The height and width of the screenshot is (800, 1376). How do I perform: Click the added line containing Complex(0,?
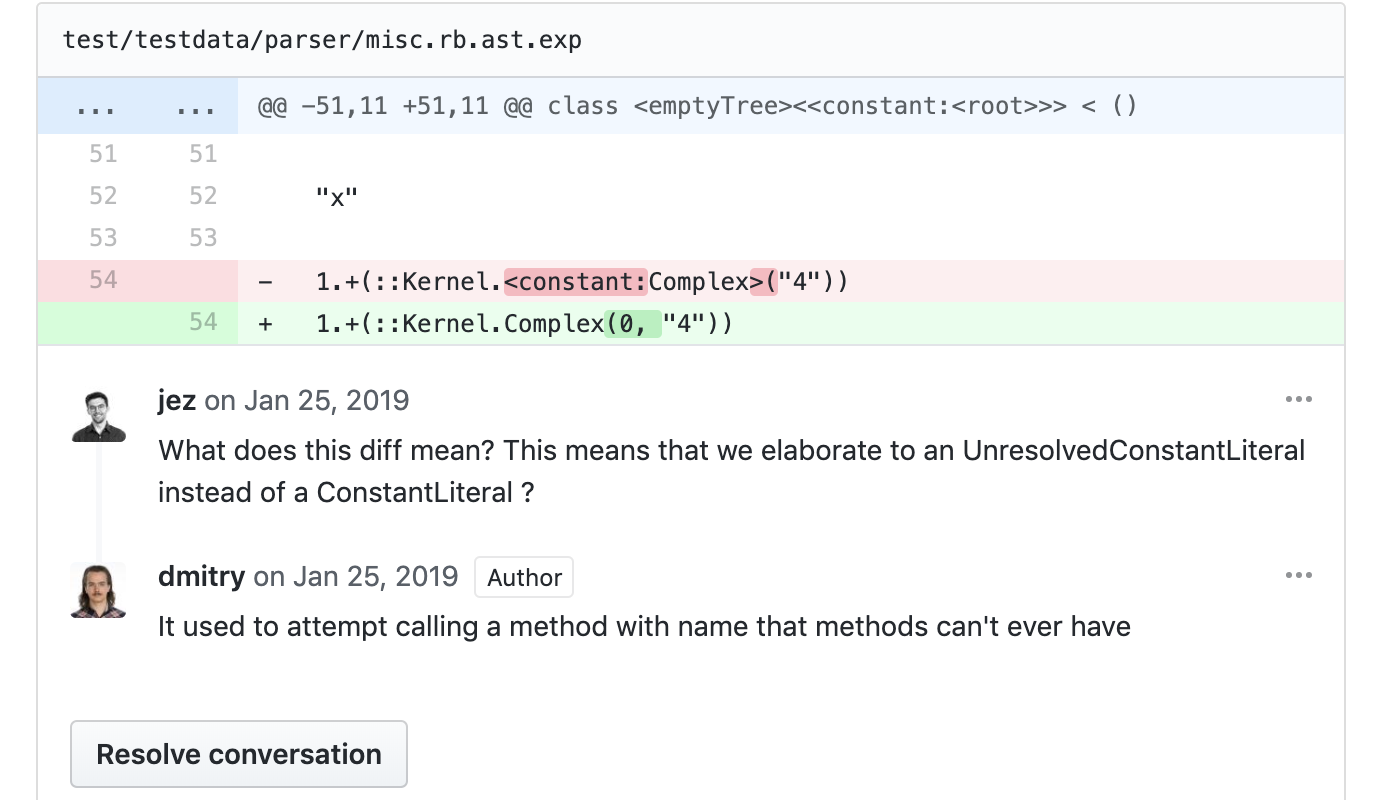click(x=520, y=322)
